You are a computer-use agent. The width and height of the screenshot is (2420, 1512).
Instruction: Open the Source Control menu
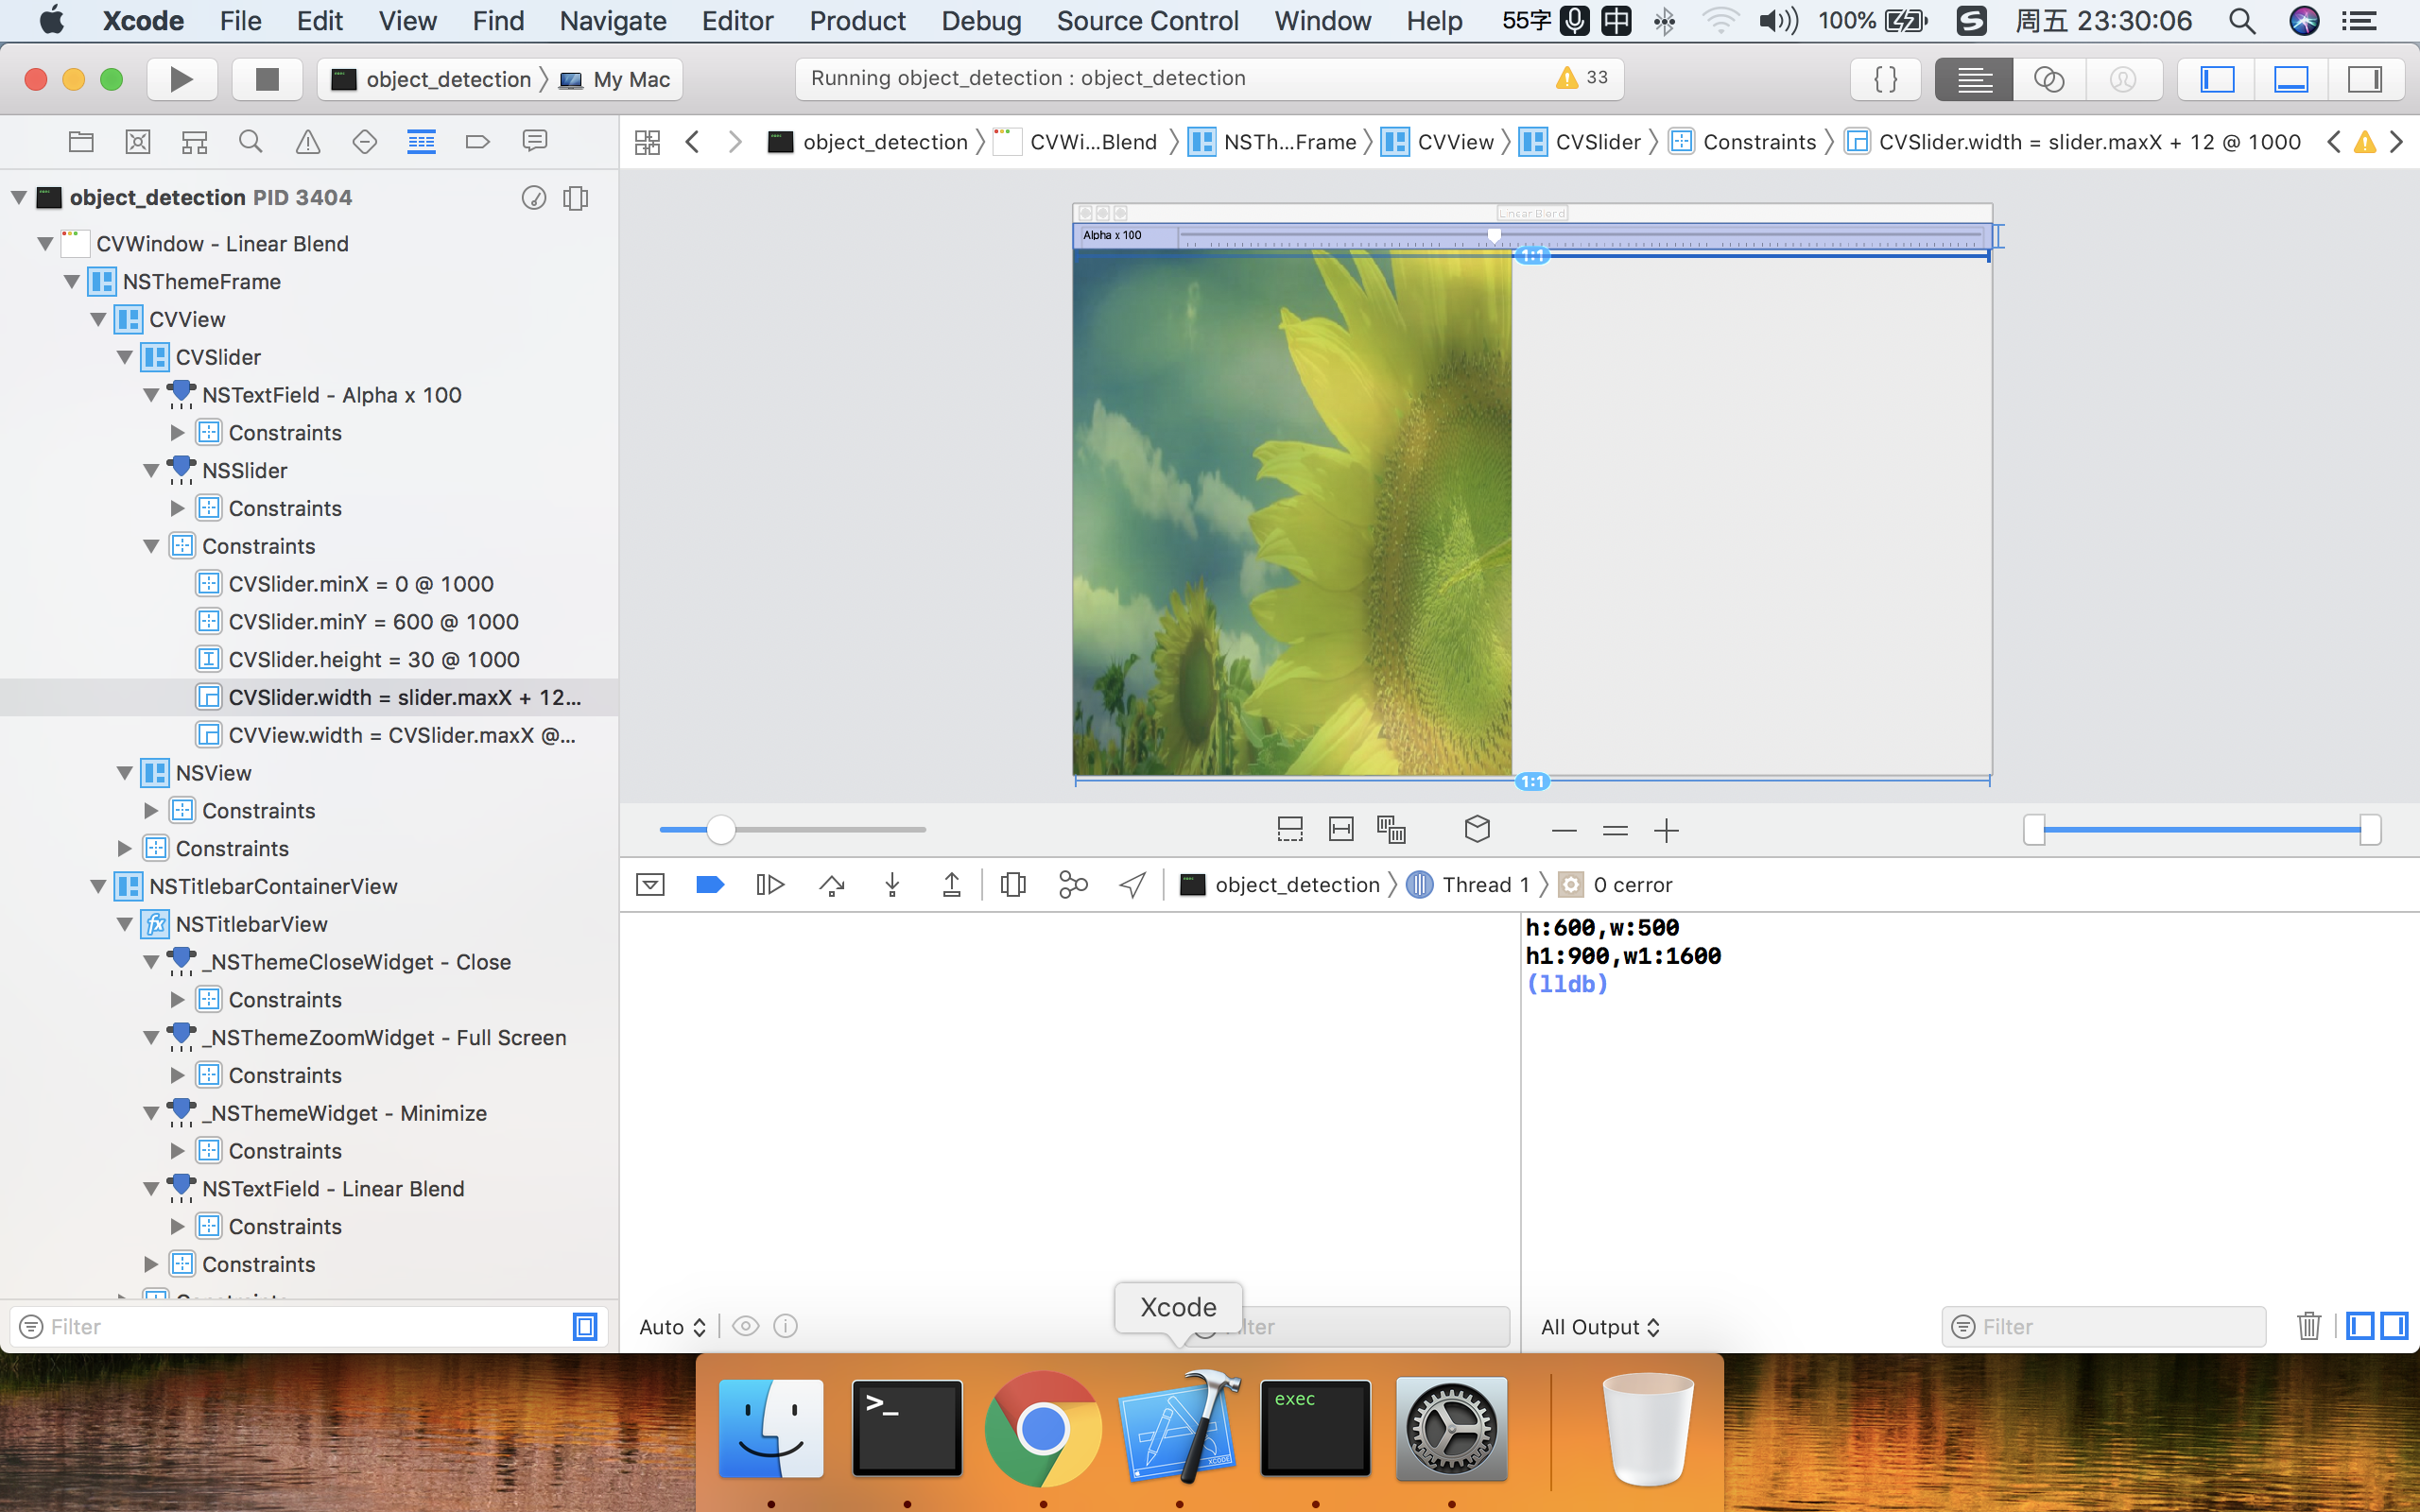tap(1147, 21)
